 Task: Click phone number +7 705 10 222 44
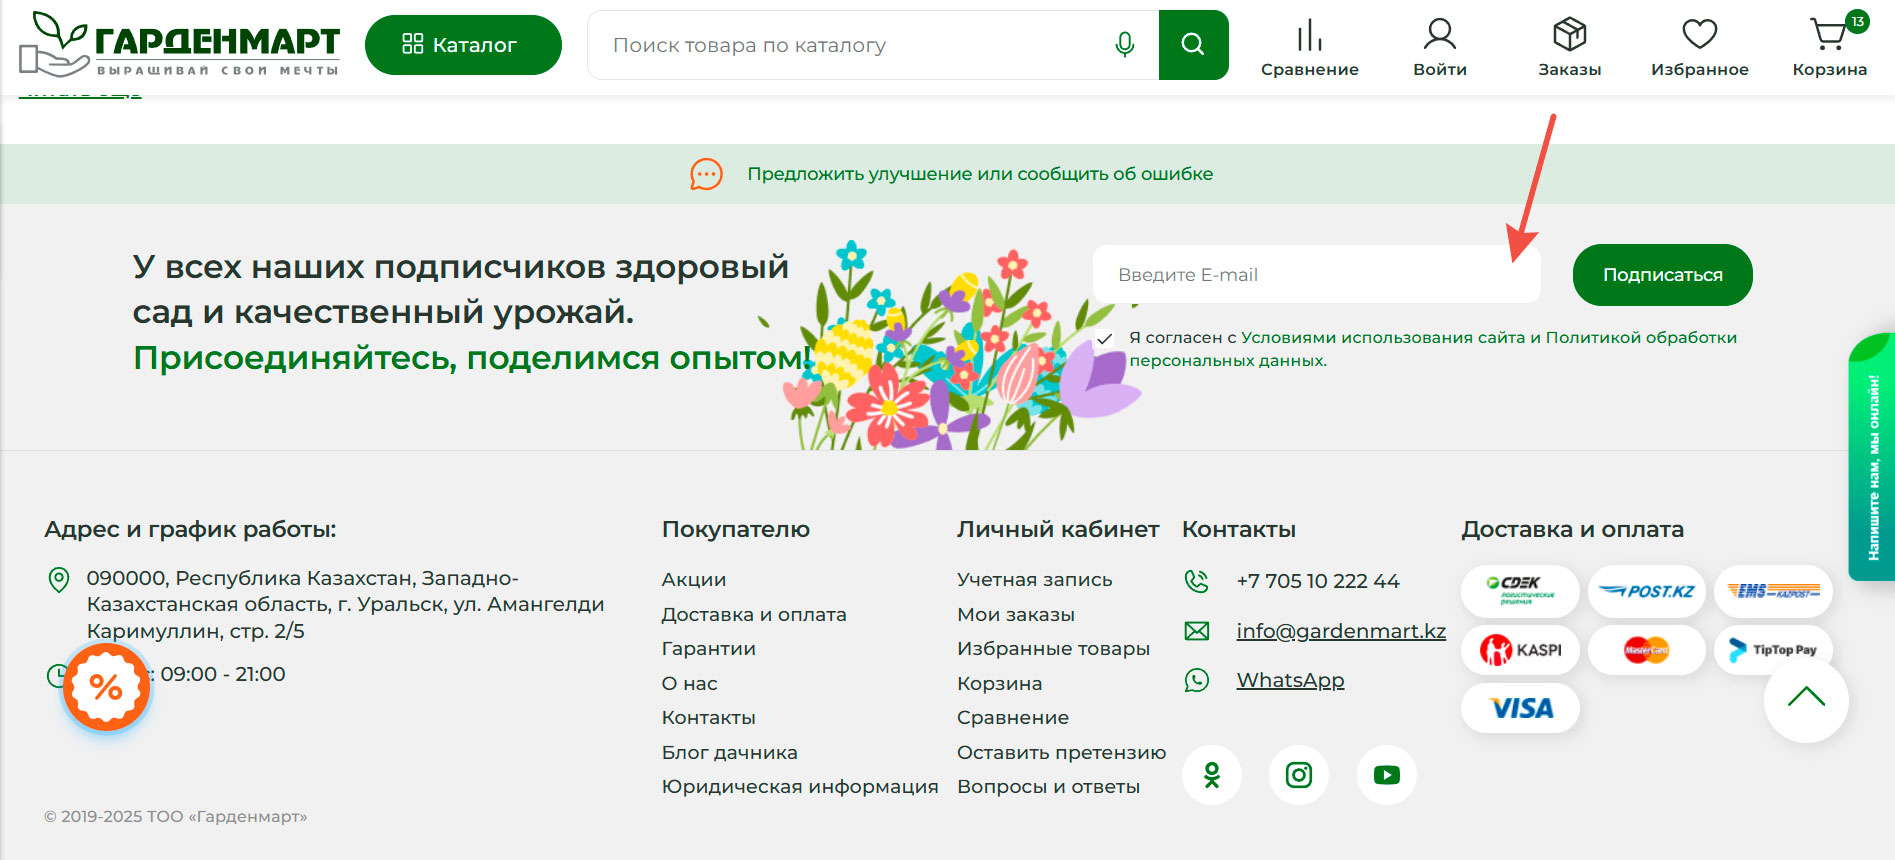(1318, 581)
